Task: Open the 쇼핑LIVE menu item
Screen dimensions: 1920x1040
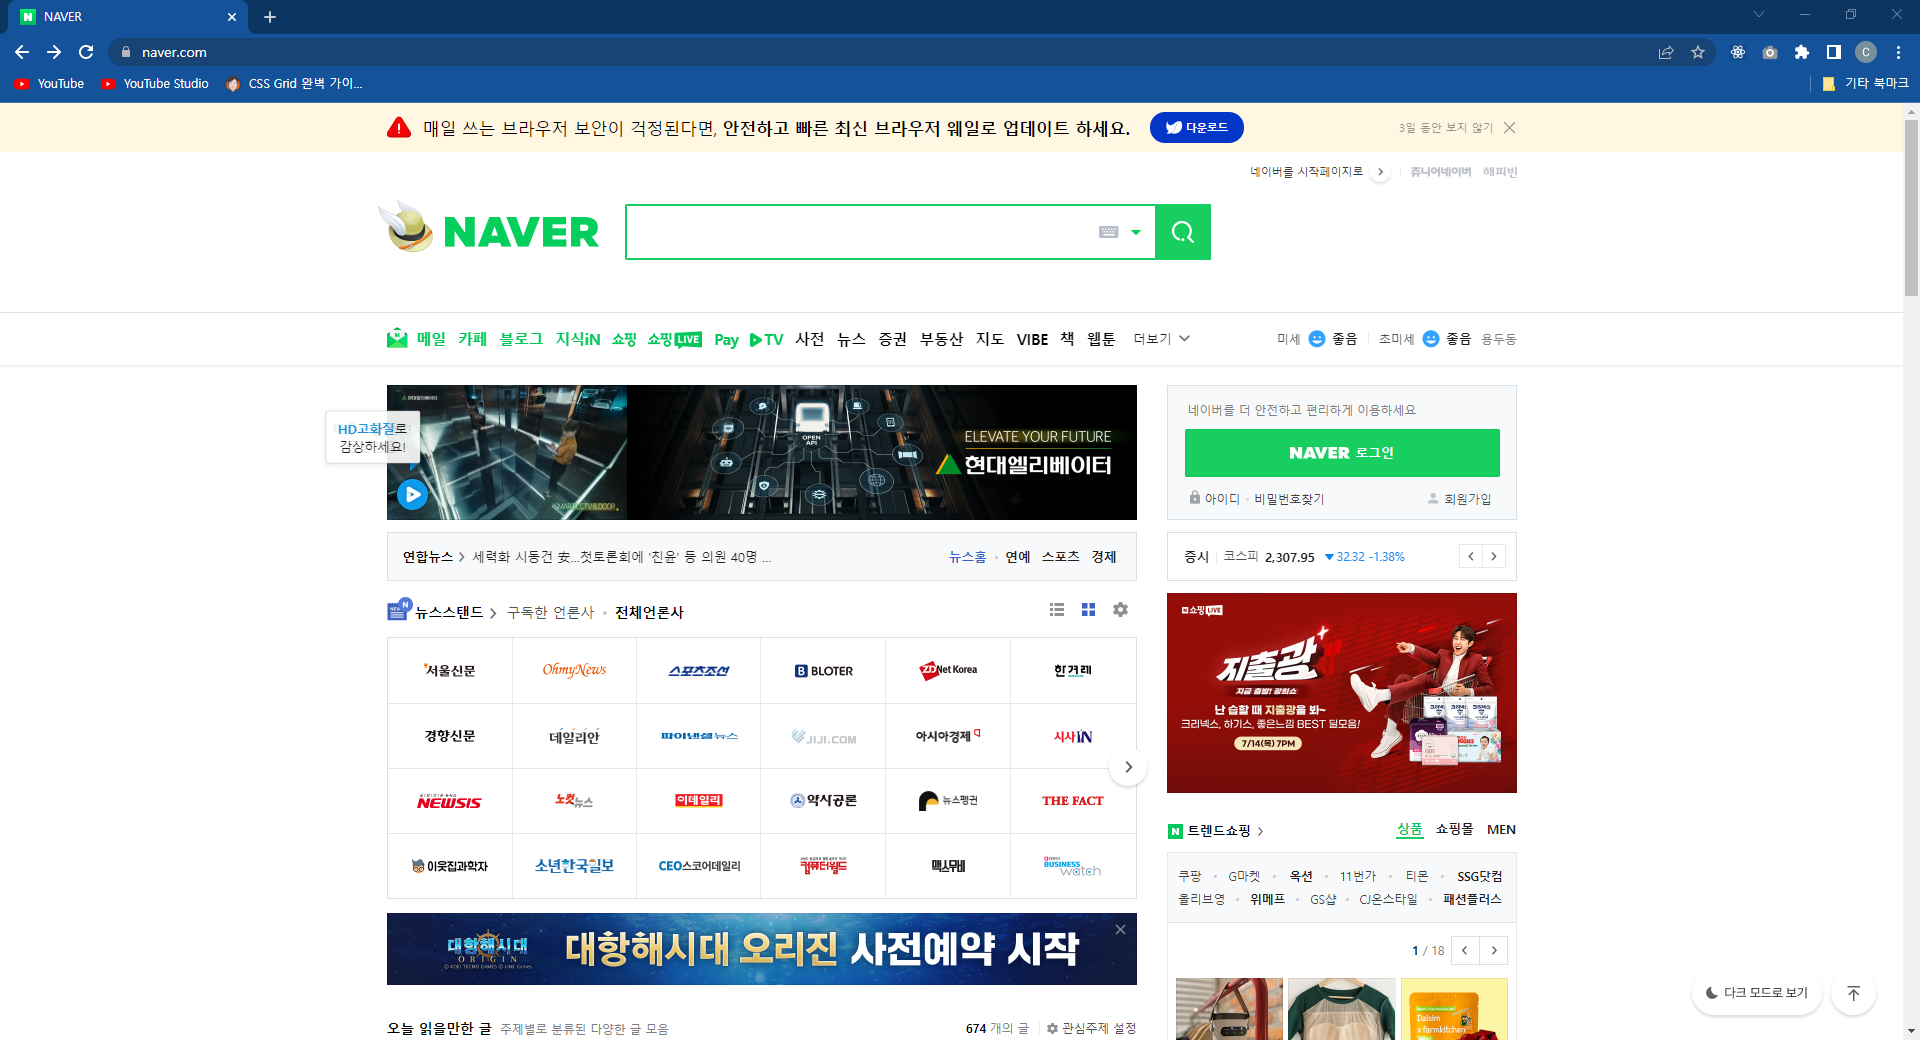Action: click(x=675, y=339)
